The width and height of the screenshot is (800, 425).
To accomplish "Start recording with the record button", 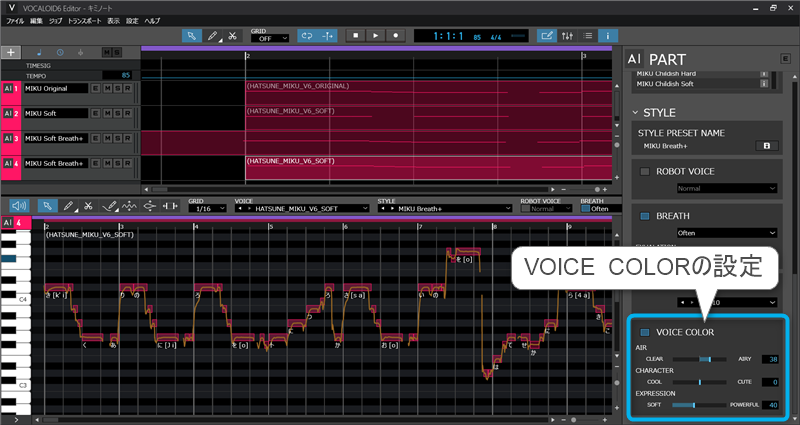I will (395, 36).
